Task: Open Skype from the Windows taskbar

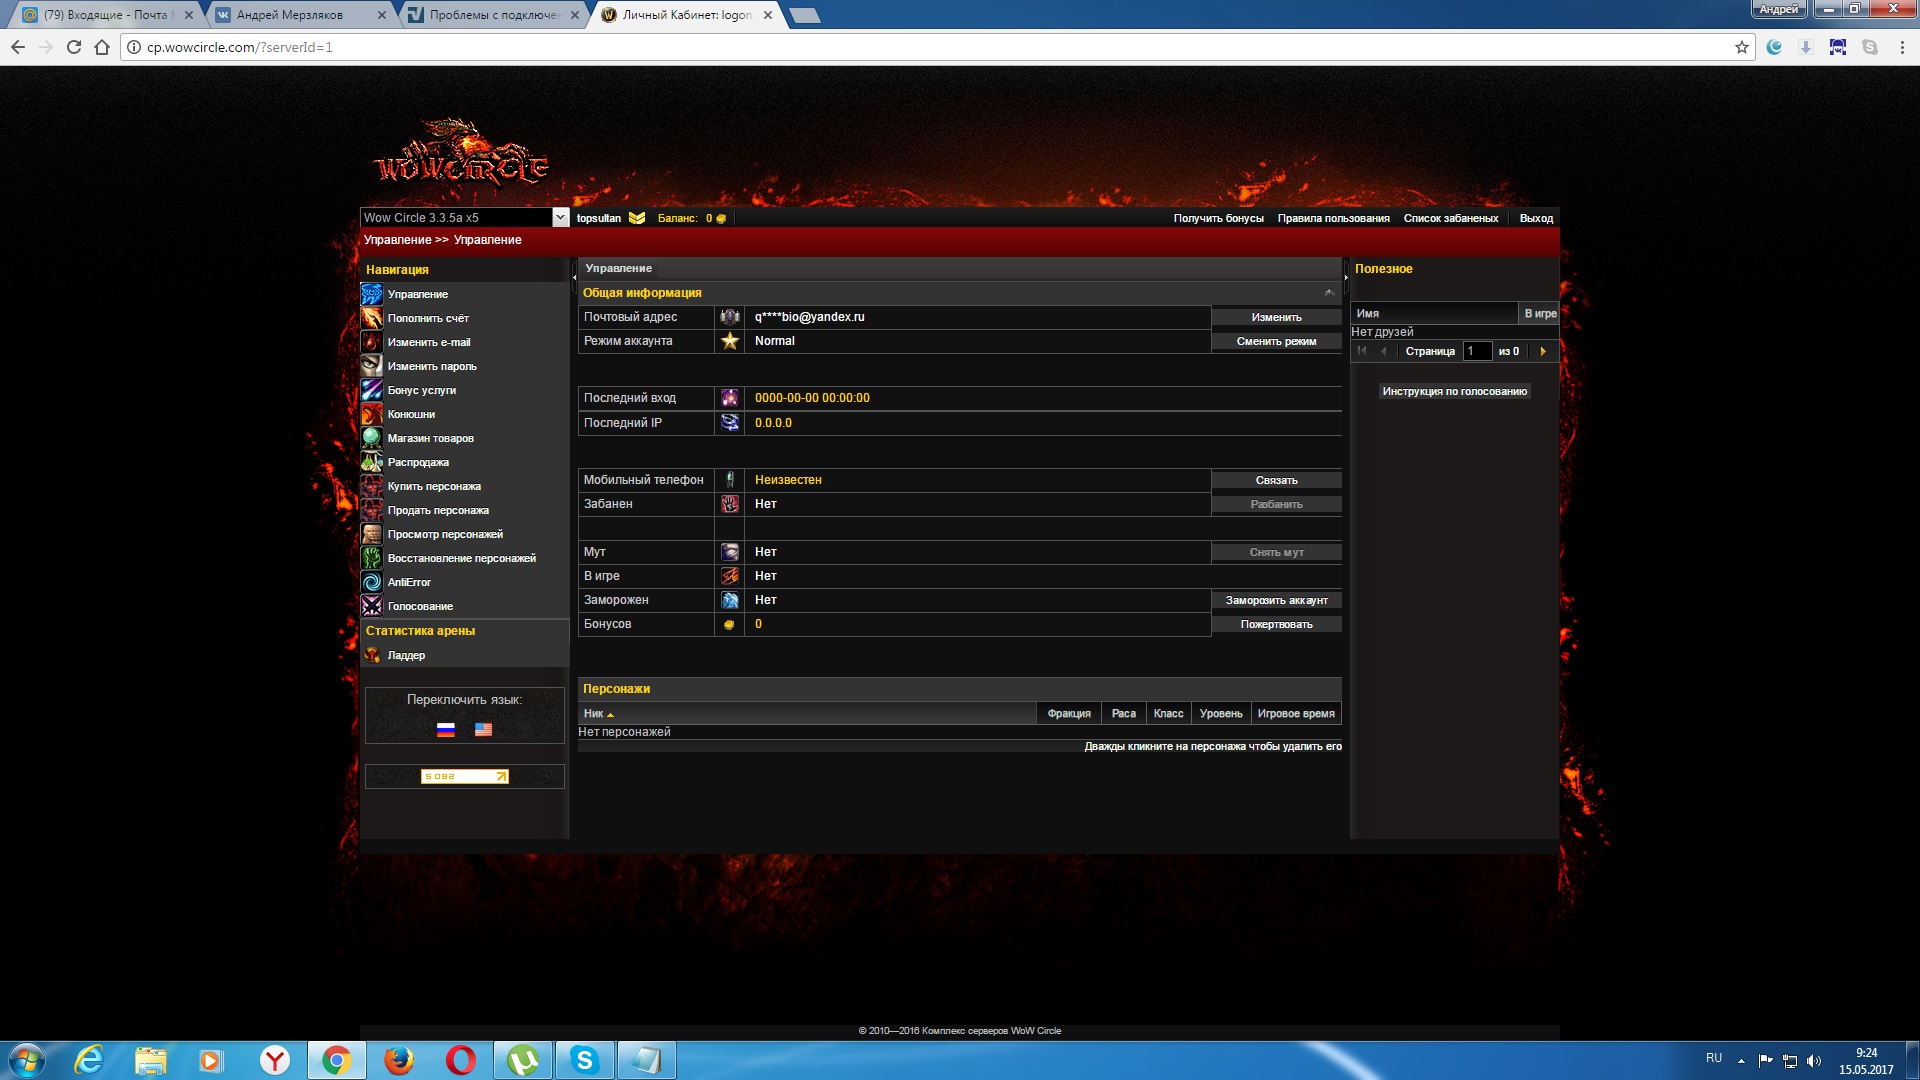Action: click(x=584, y=1060)
